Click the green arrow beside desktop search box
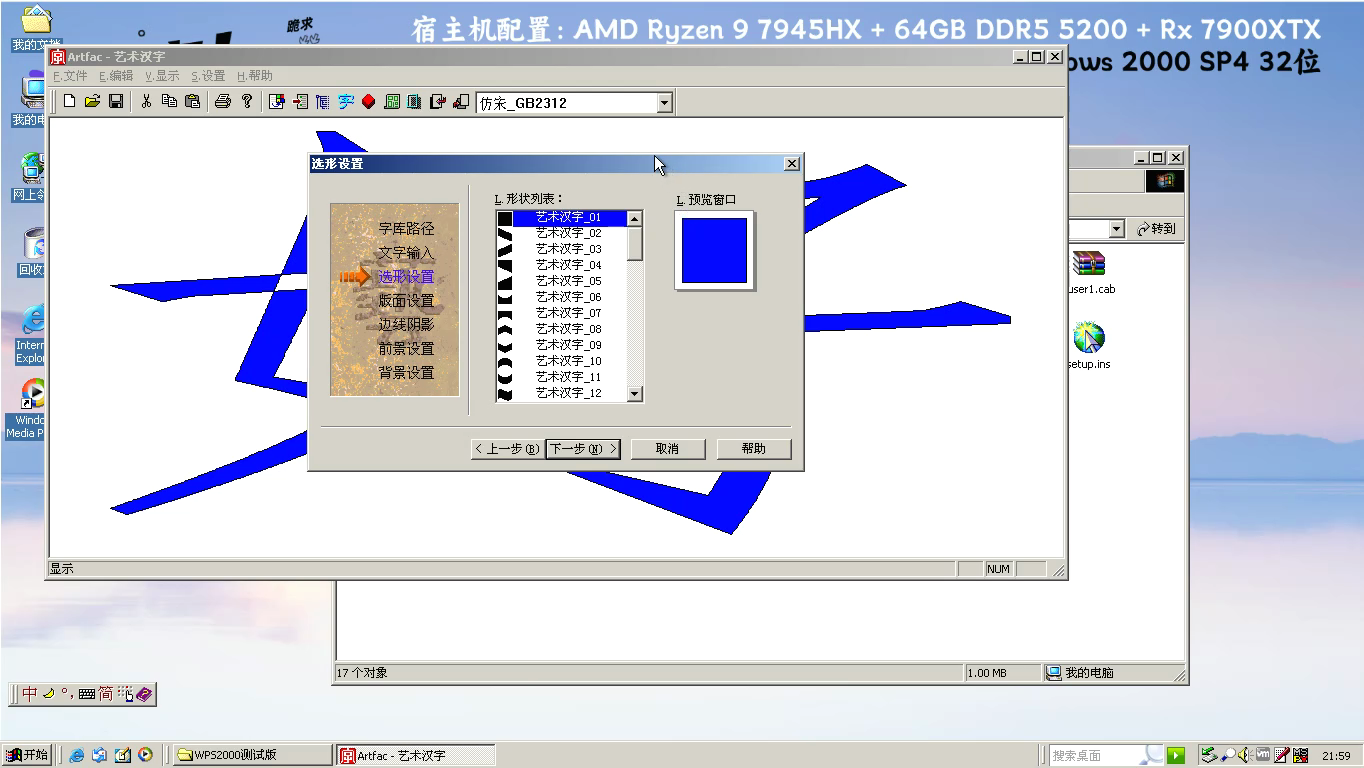Viewport: 1364px width, 768px height. [1176, 755]
